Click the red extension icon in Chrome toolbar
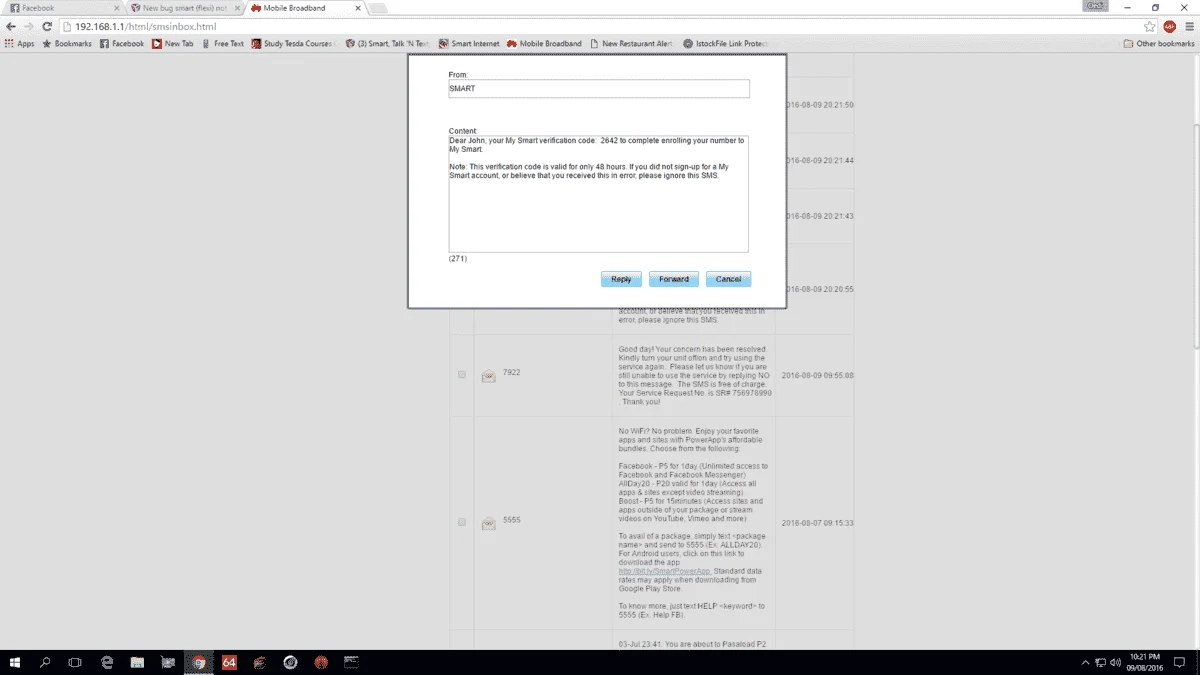Image resolution: width=1200 pixels, height=675 pixels. pyautogui.click(x=1169, y=26)
